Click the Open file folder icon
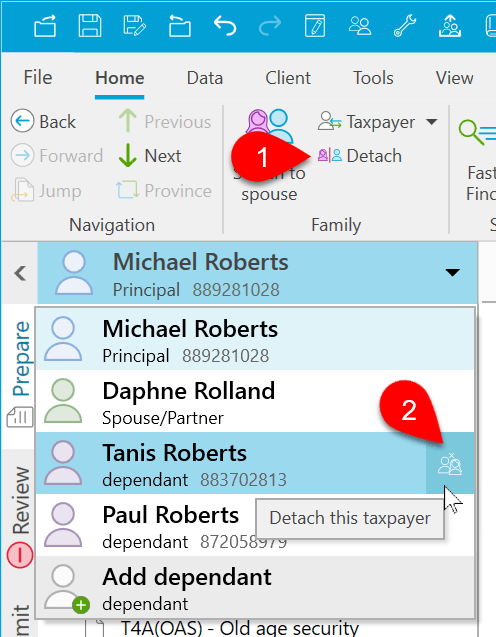The image size is (496, 637). pos(45,26)
